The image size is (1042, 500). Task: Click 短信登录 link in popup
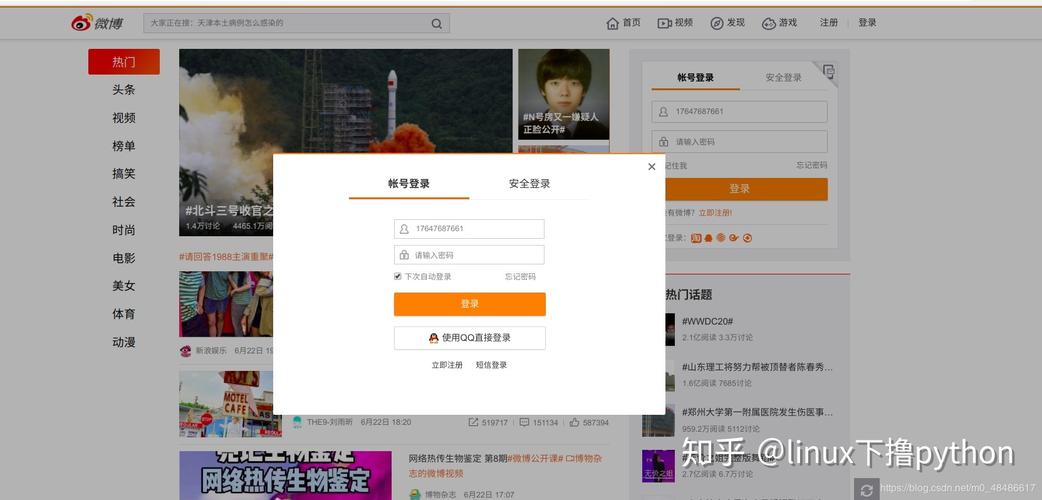491,365
